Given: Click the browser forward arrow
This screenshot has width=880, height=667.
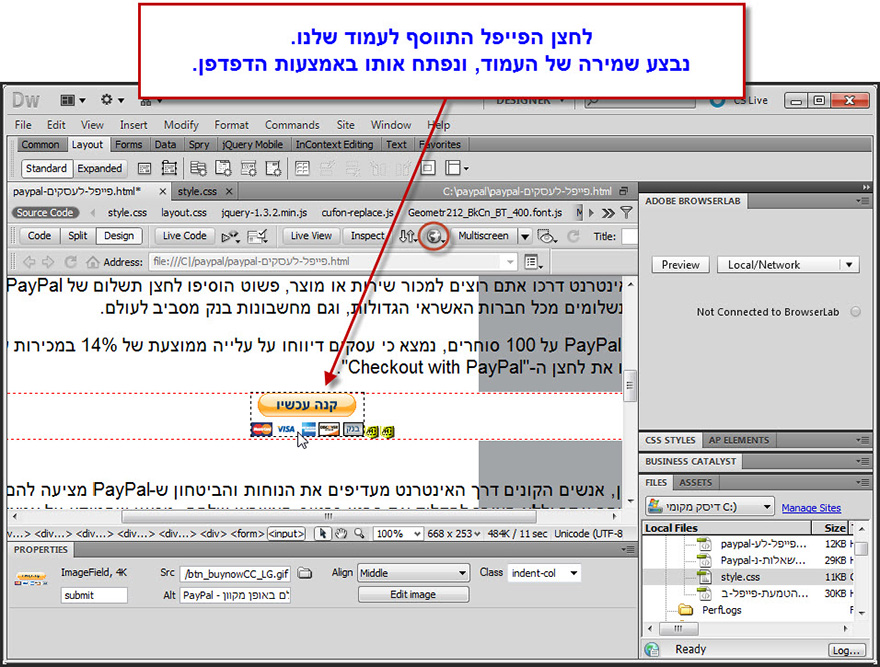Looking at the screenshot, I should (x=48, y=262).
